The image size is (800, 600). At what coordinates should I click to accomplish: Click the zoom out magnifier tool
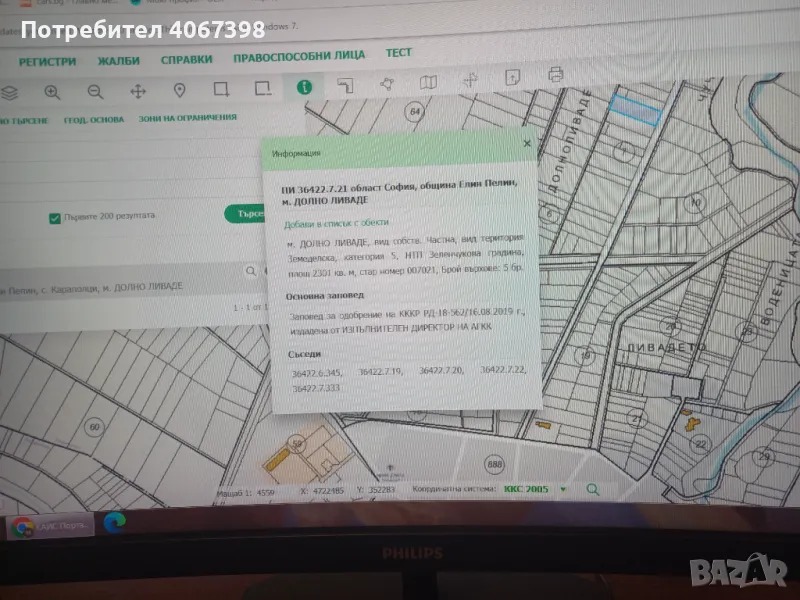click(x=95, y=92)
